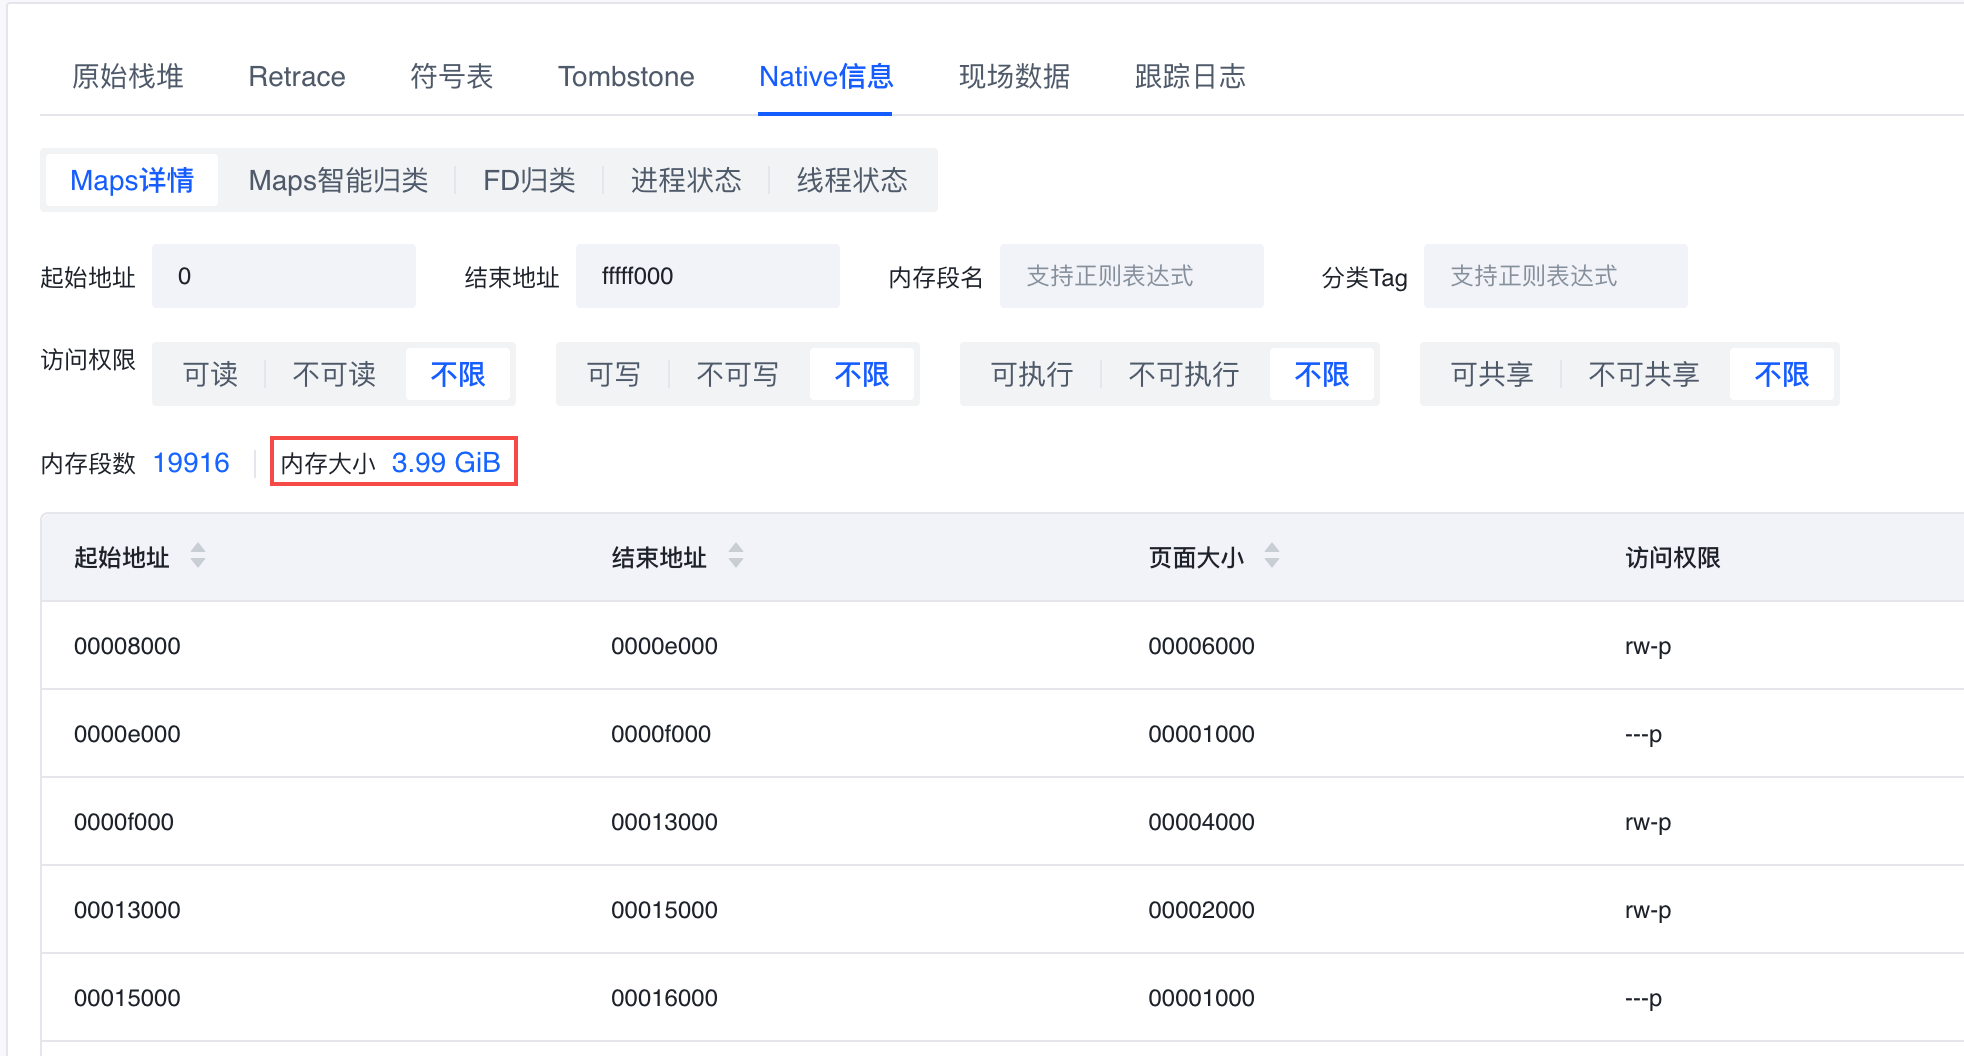Click the 起始地址 input field

284,276
